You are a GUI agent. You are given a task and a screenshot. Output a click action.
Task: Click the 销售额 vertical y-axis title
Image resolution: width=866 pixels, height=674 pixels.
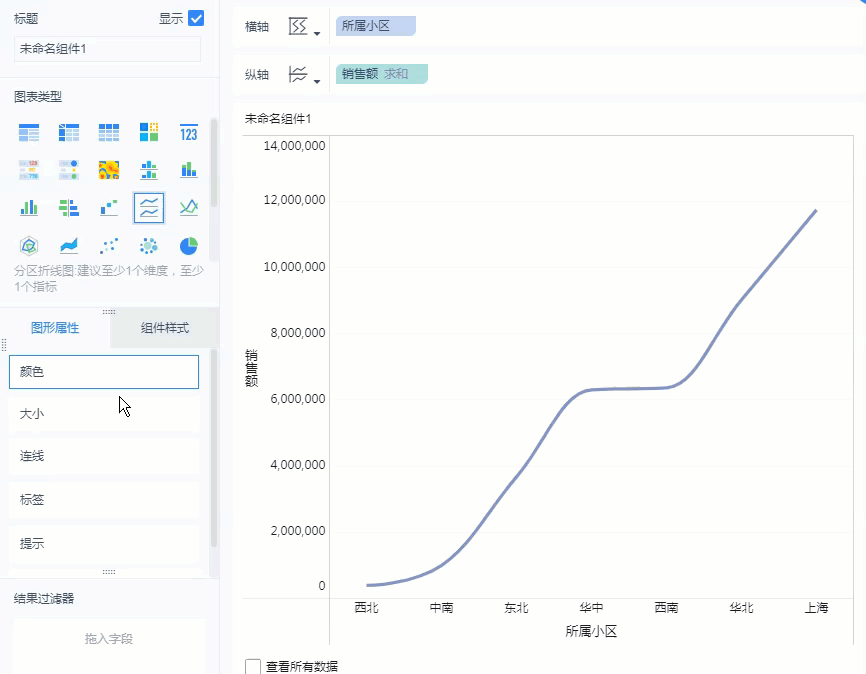(251, 368)
